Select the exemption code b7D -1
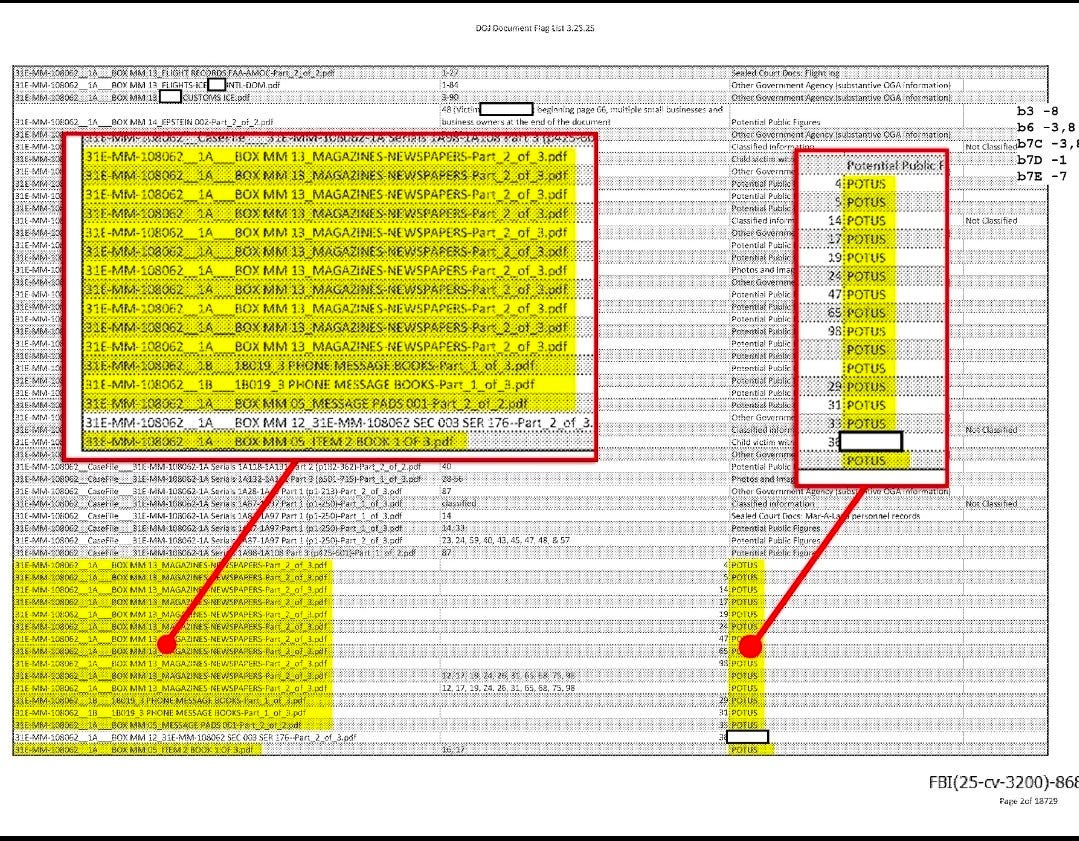Viewport: 1079px width, 841px height. (1042, 160)
